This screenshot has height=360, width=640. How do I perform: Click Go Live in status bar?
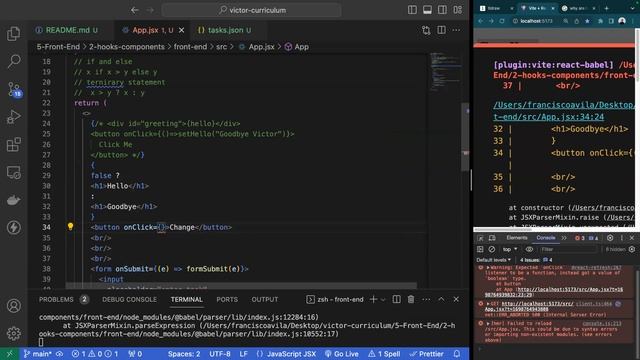click(x=342, y=354)
